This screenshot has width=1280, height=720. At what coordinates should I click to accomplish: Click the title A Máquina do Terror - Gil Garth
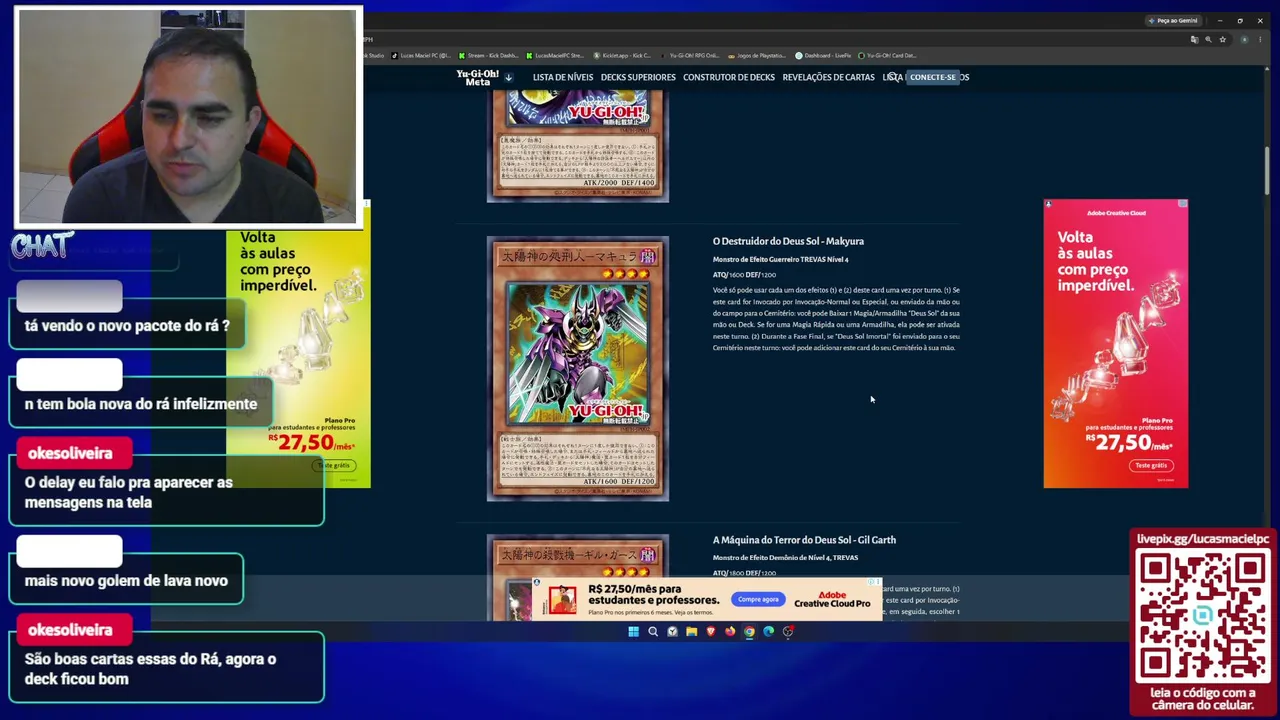(x=804, y=540)
